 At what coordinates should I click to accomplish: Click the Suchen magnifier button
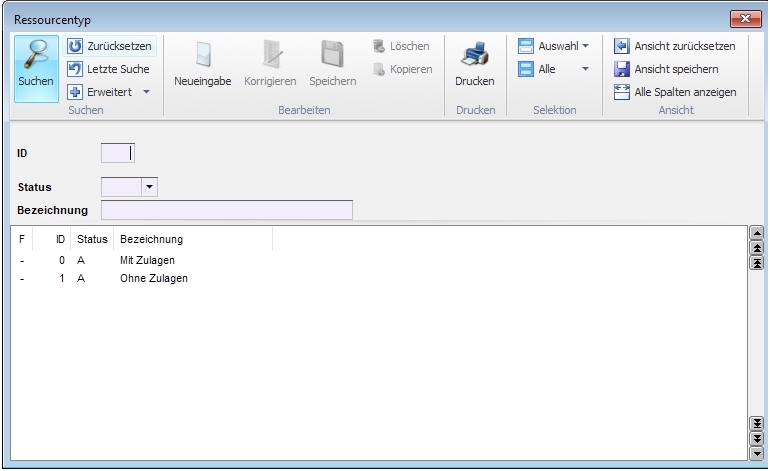pos(36,68)
